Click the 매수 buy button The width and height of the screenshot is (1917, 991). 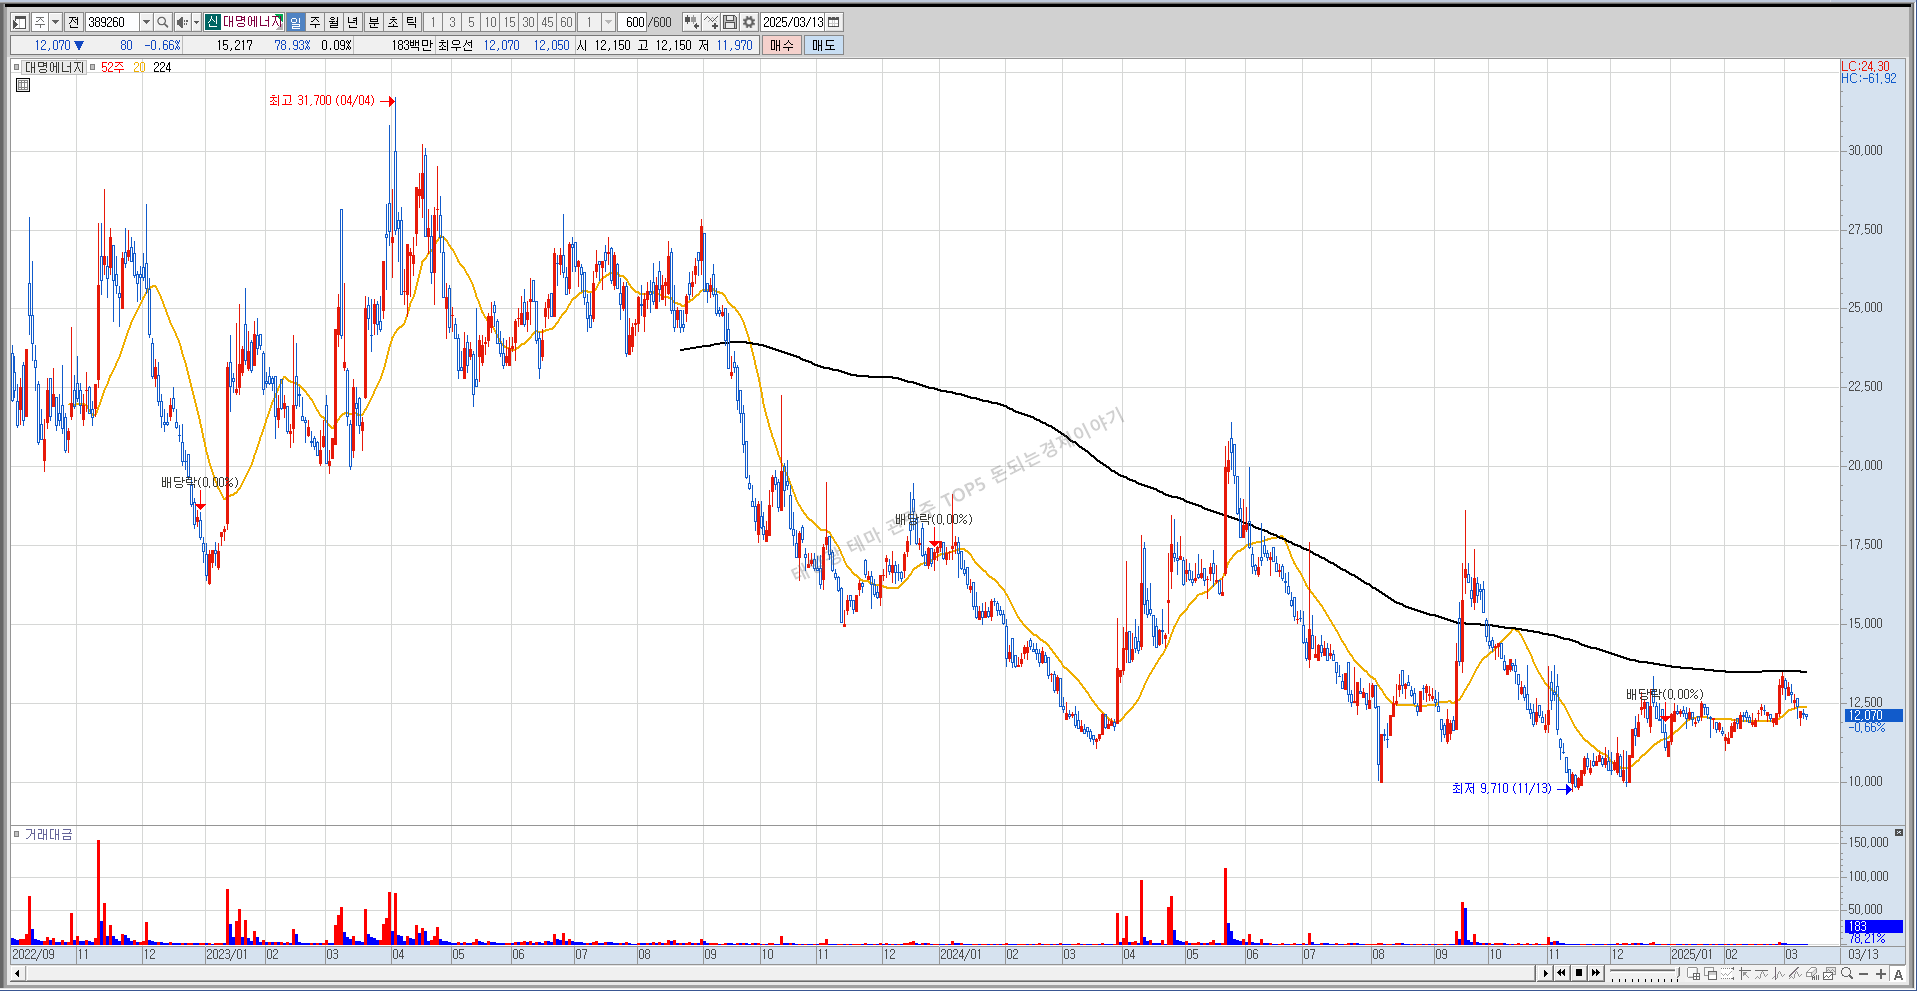tap(781, 45)
